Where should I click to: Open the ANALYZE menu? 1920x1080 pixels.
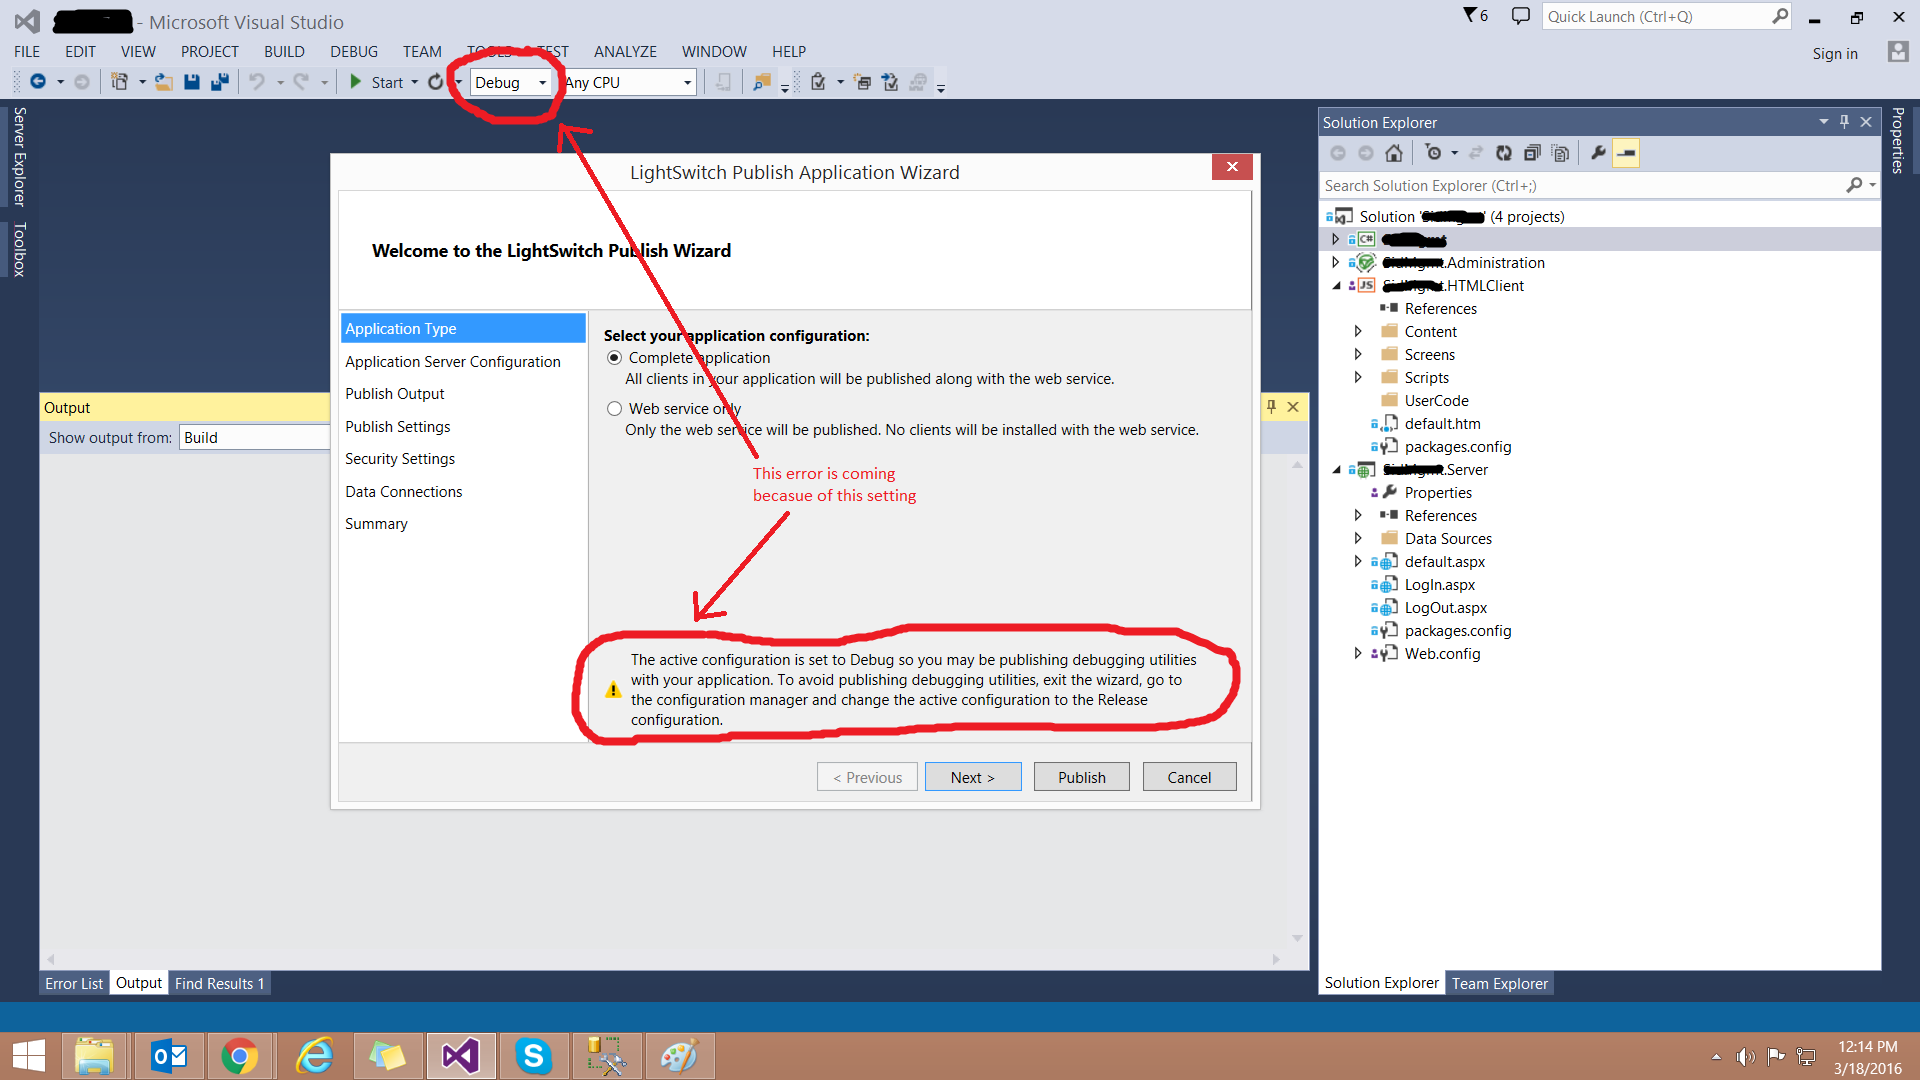(x=625, y=52)
